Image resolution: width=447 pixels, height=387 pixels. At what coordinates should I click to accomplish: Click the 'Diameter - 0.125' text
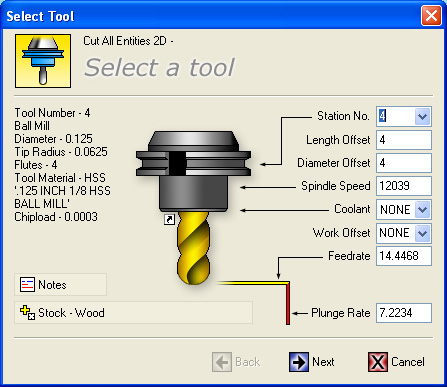tap(53, 139)
